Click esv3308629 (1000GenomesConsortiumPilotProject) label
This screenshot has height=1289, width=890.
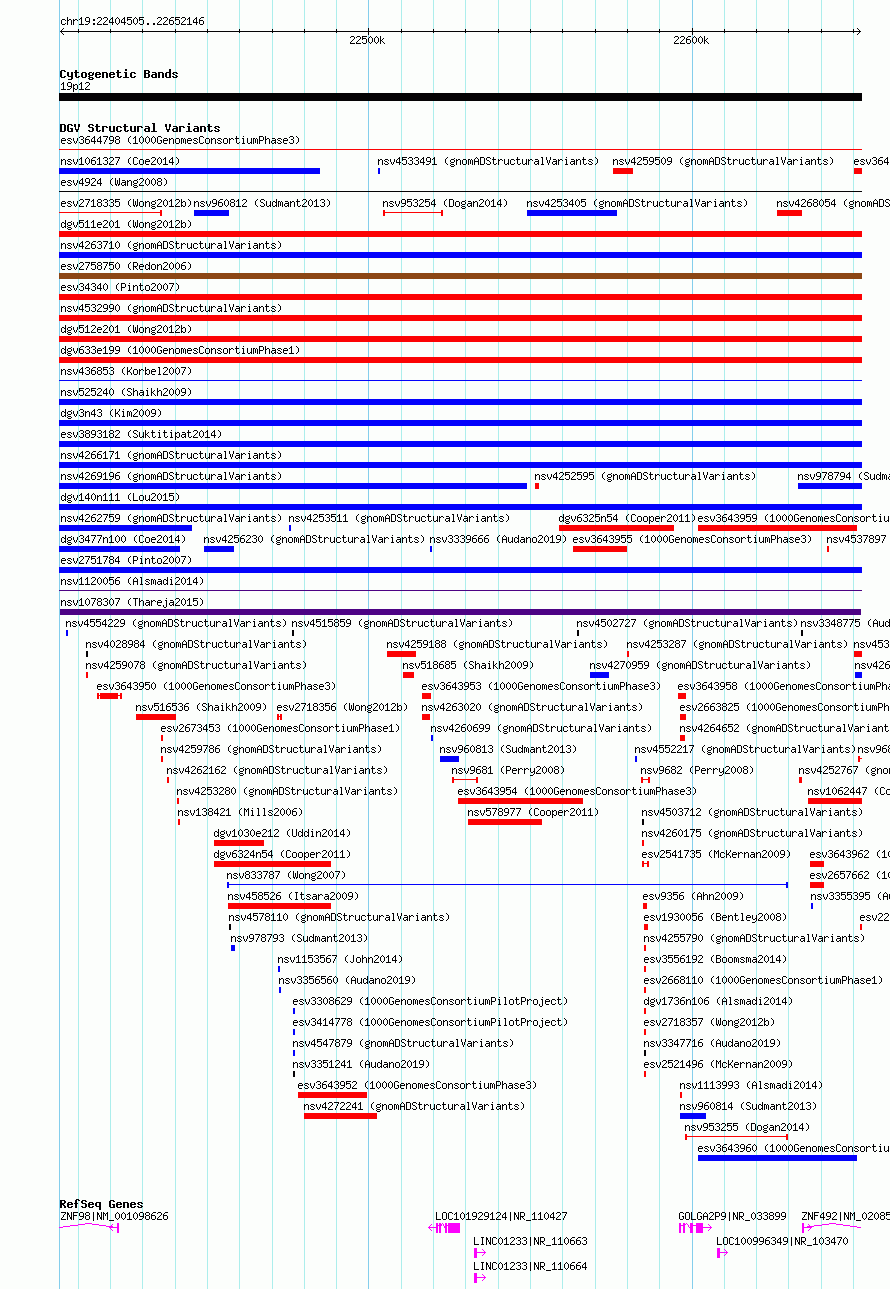pyautogui.click(x=430, y=1001)
